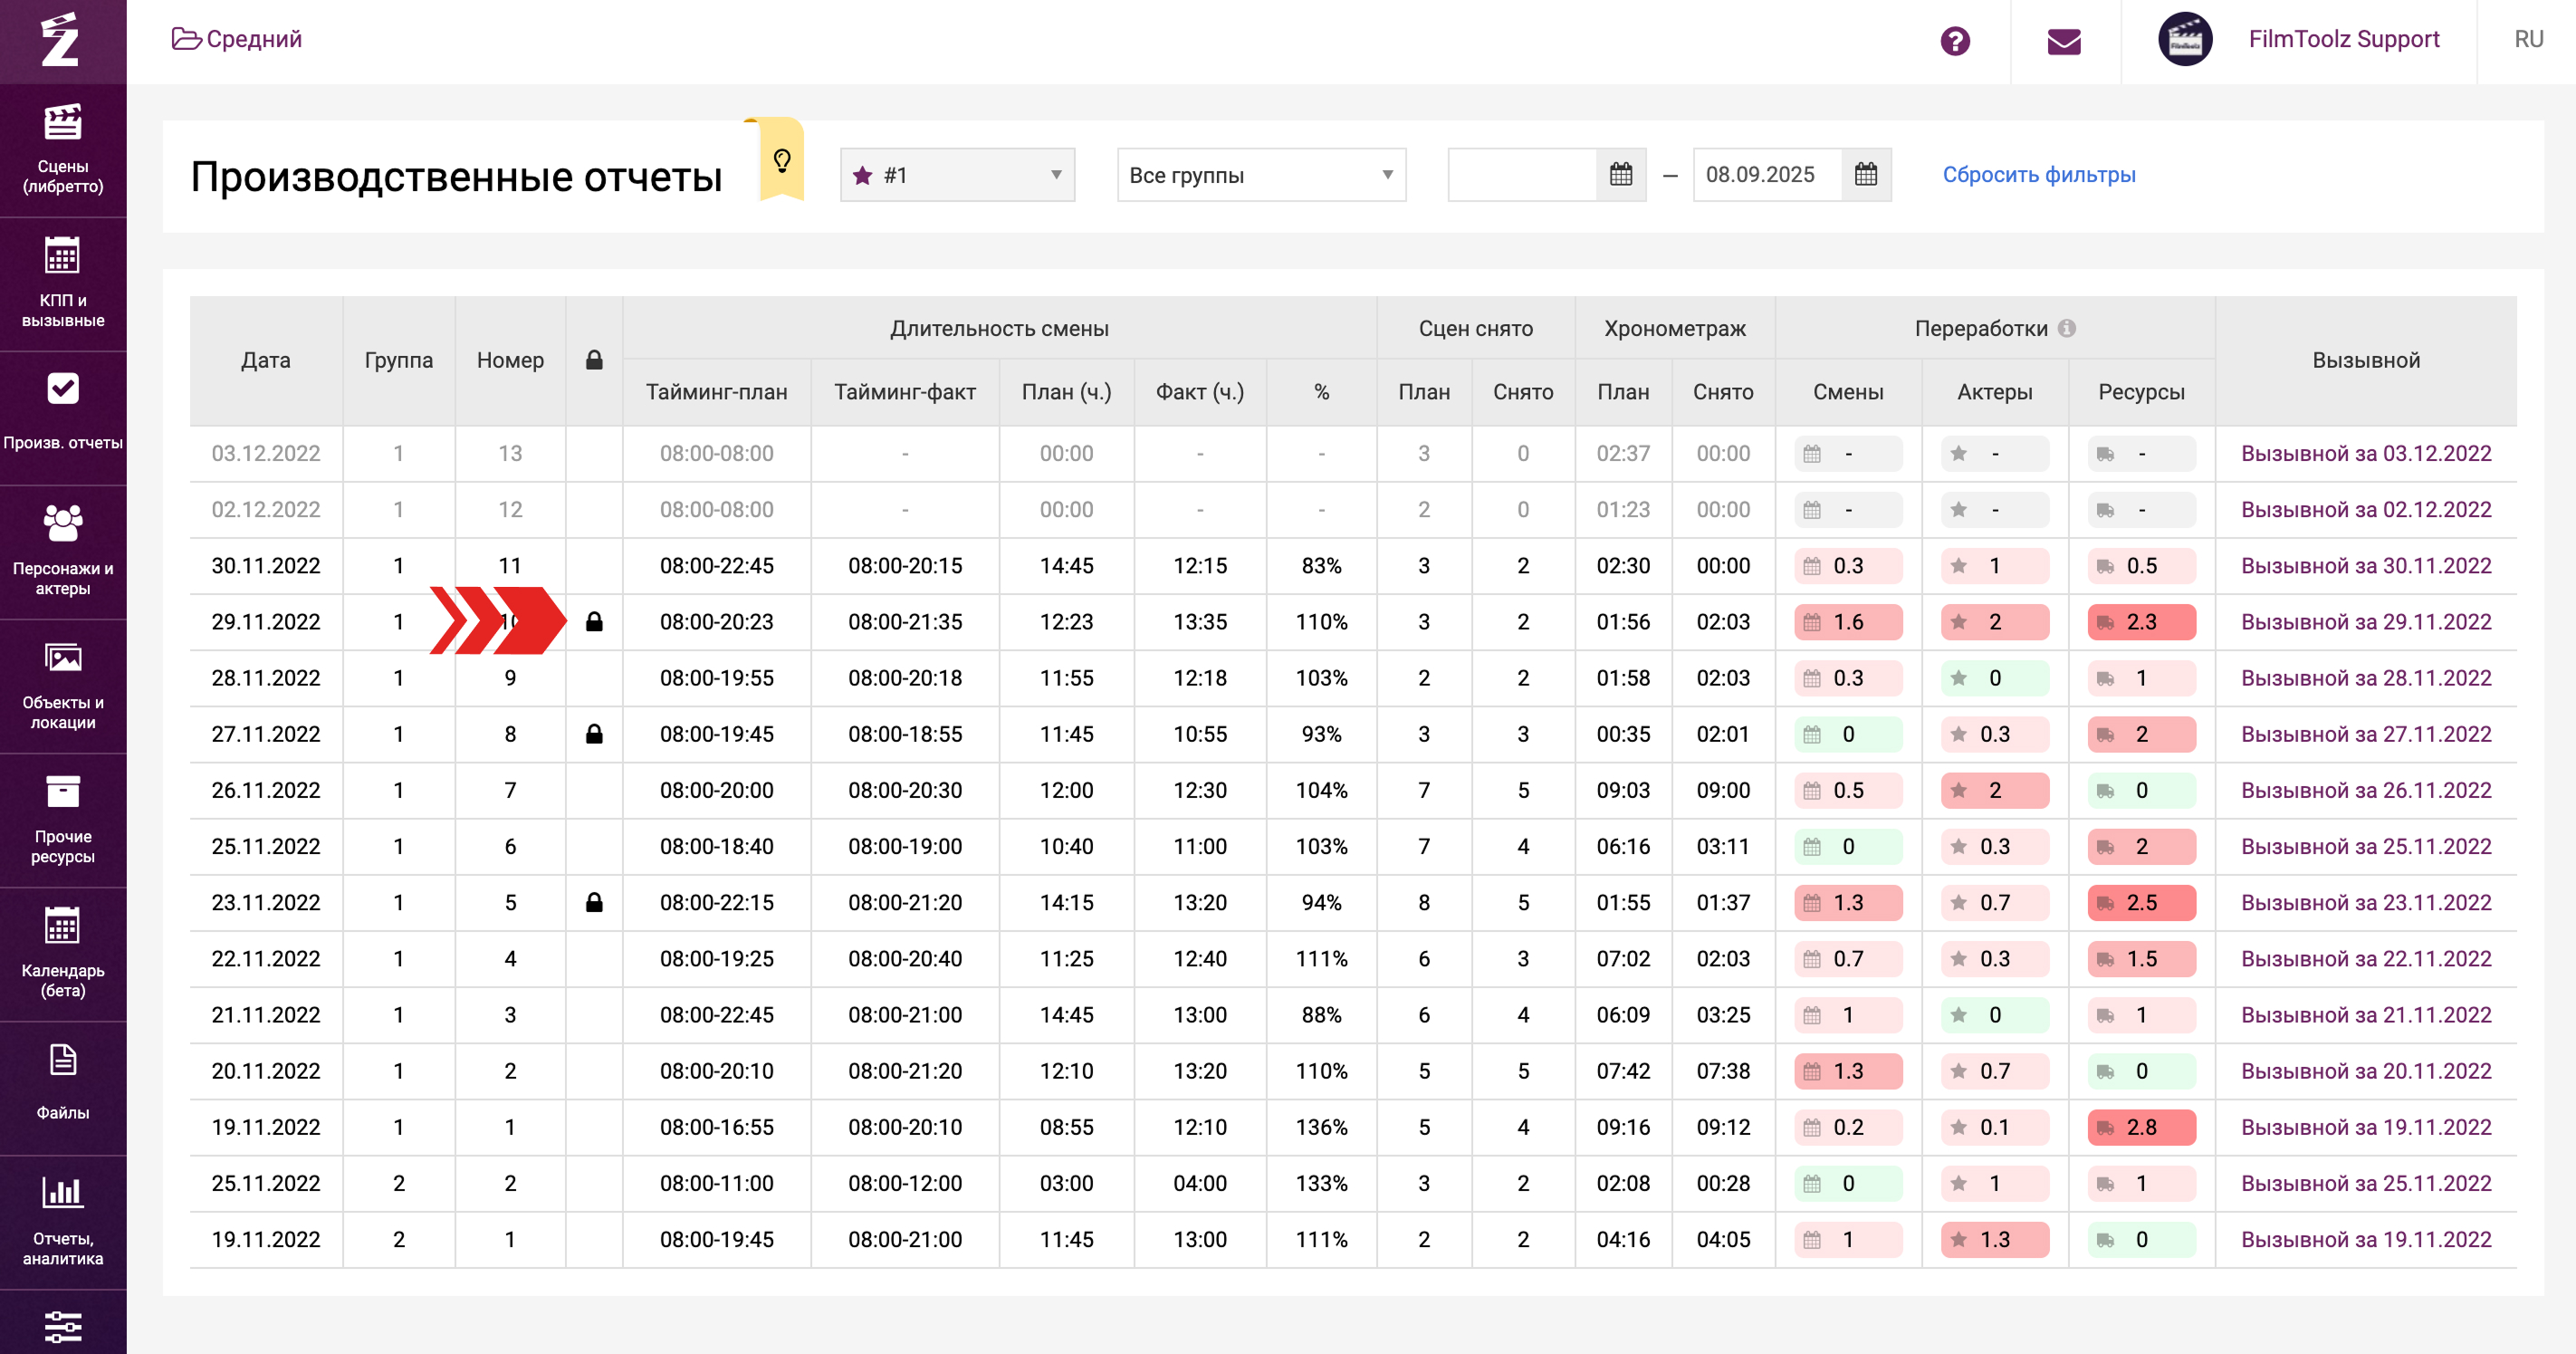Click the help question mark icon
This screenshot has height=1354, width=2576.
1955,41
